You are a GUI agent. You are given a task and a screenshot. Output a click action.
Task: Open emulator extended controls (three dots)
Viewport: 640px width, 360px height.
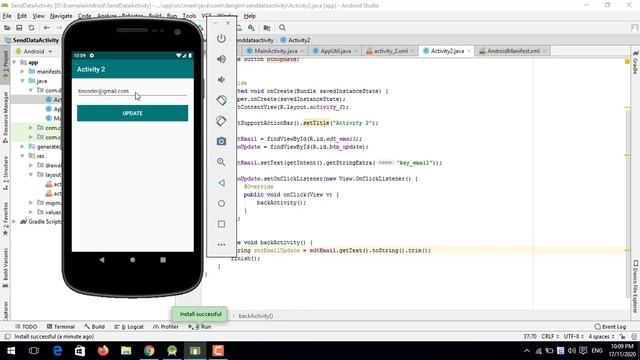[221, 244]
